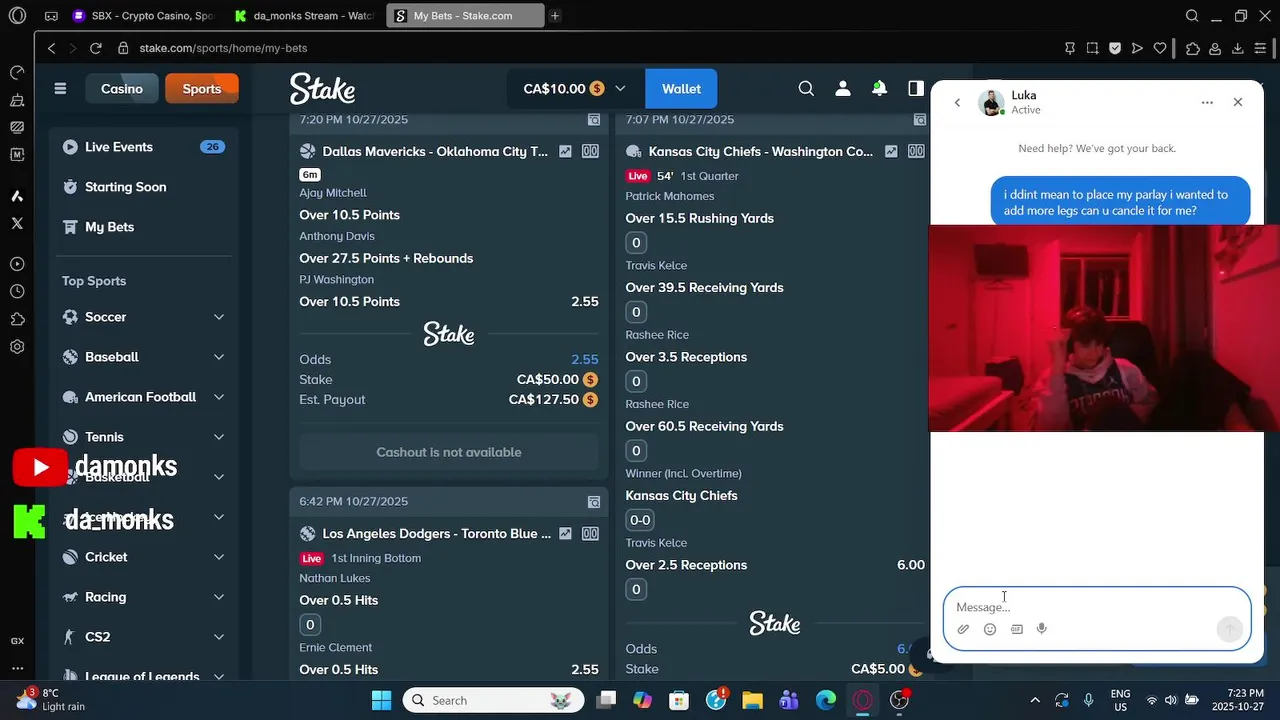Screen dimensions: 1280x720
Task: Select the My Bets - Stake.com tab
Action: (464, 16)
